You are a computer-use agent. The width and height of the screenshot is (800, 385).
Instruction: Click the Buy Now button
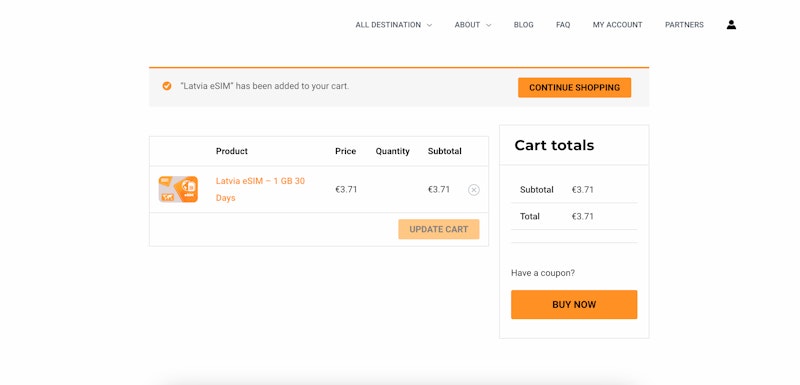click(x=574, y=304)
